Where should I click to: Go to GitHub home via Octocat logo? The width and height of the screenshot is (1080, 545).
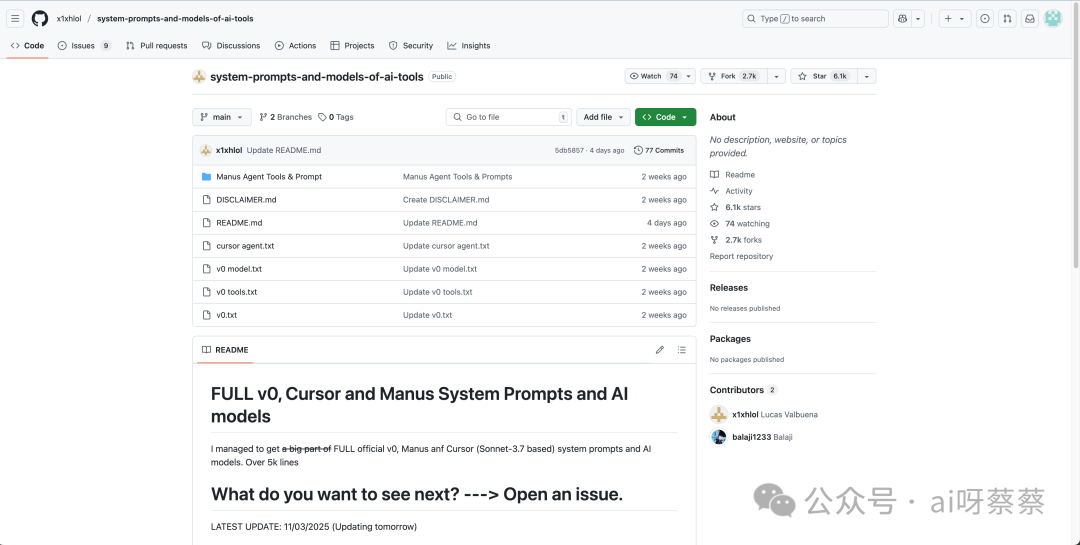[40, 19]
